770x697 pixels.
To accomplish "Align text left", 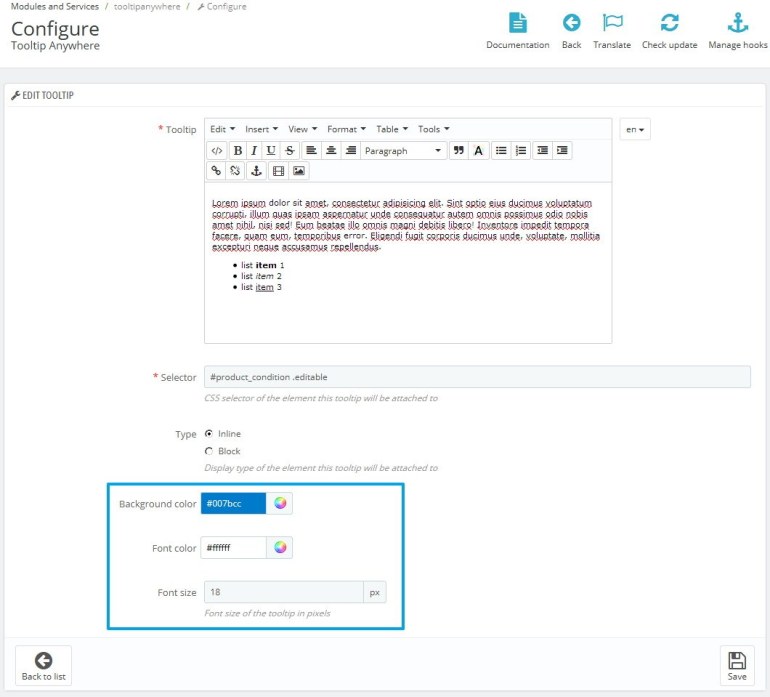I will [x=311, y=151].
